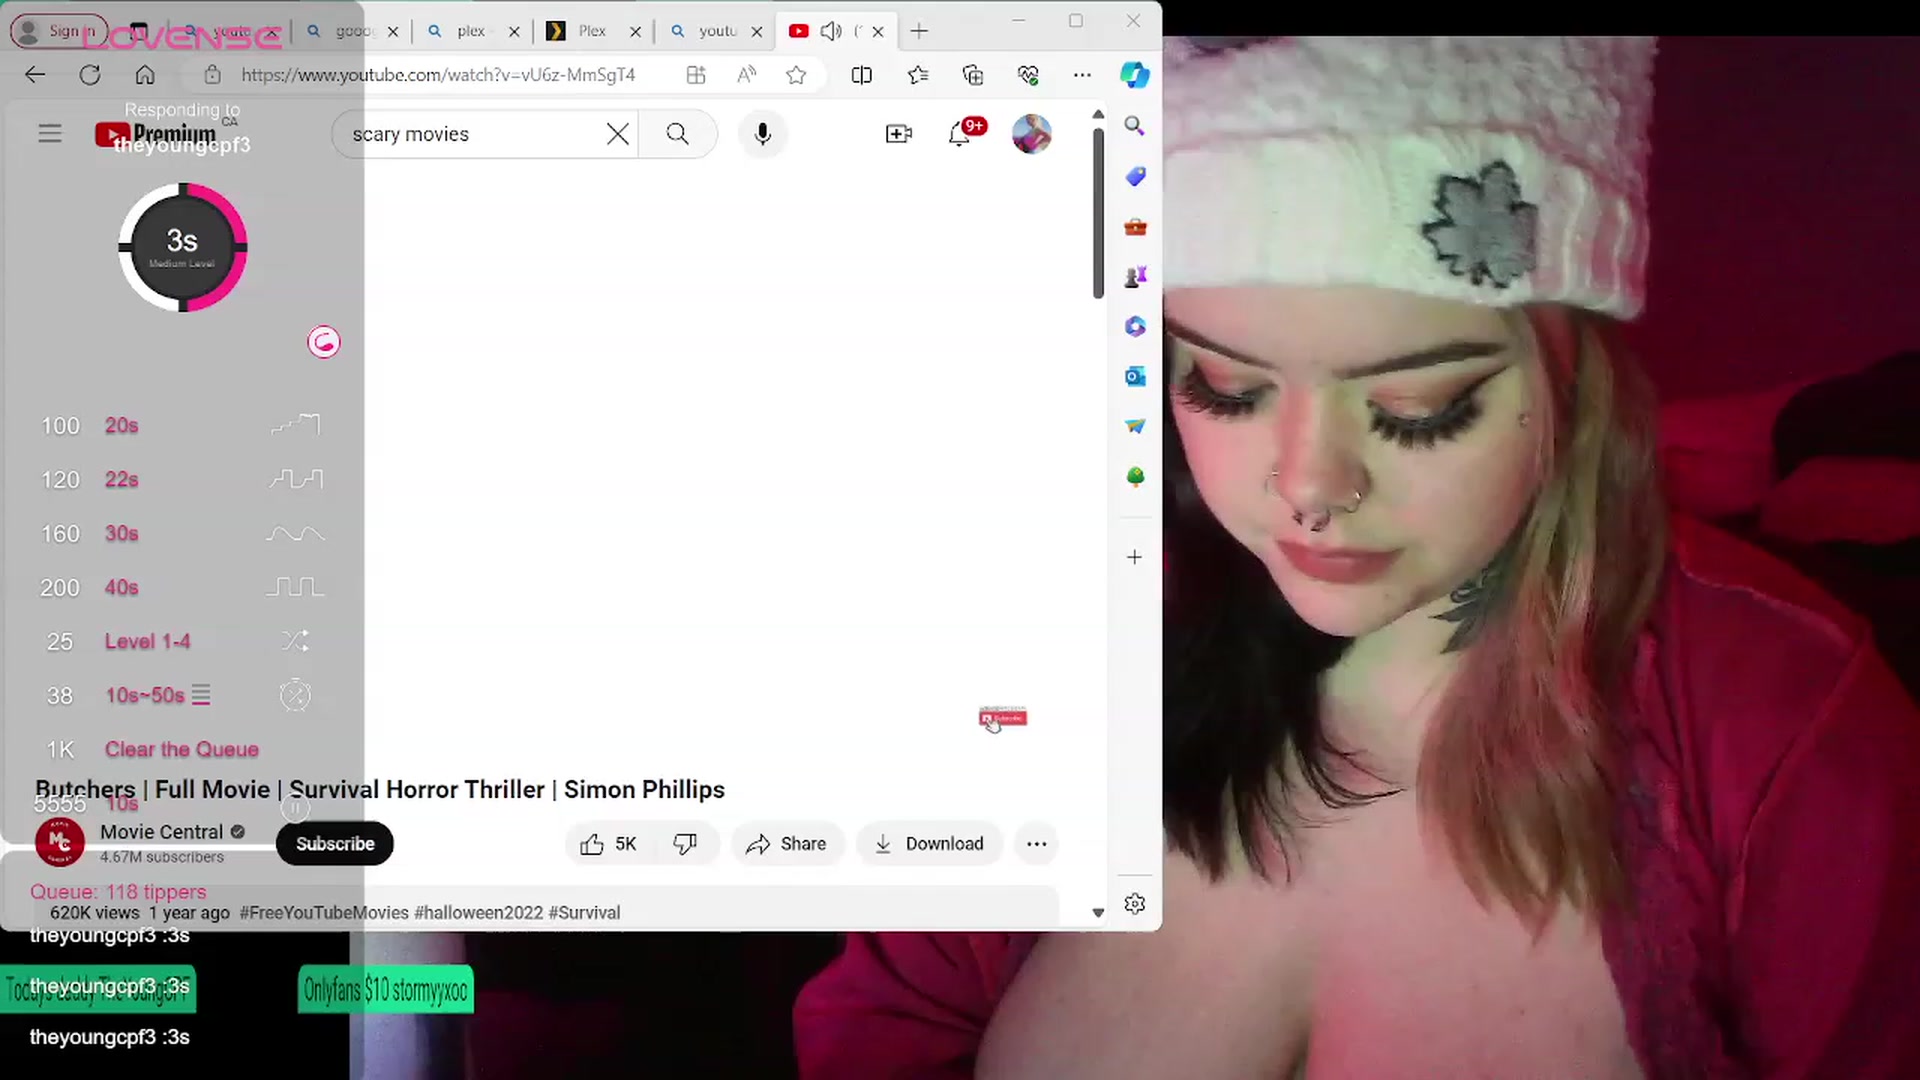Submit YouTube search with magnifier button
The width and height of the screenshot is (1920, 1080).
(677, 134)
